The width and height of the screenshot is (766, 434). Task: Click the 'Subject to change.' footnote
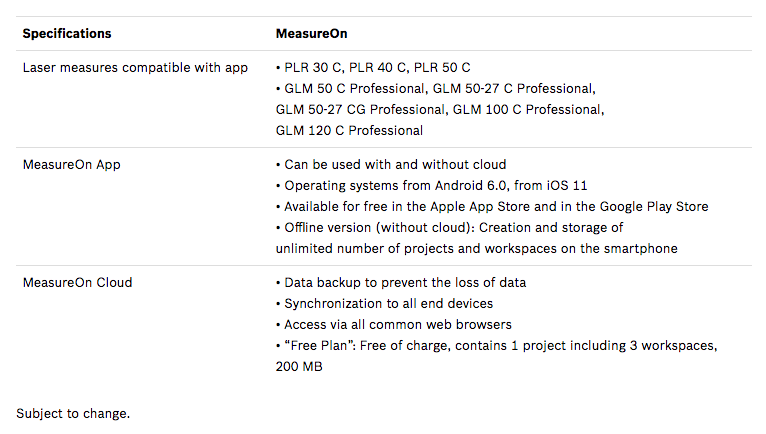tap(73, 413)
